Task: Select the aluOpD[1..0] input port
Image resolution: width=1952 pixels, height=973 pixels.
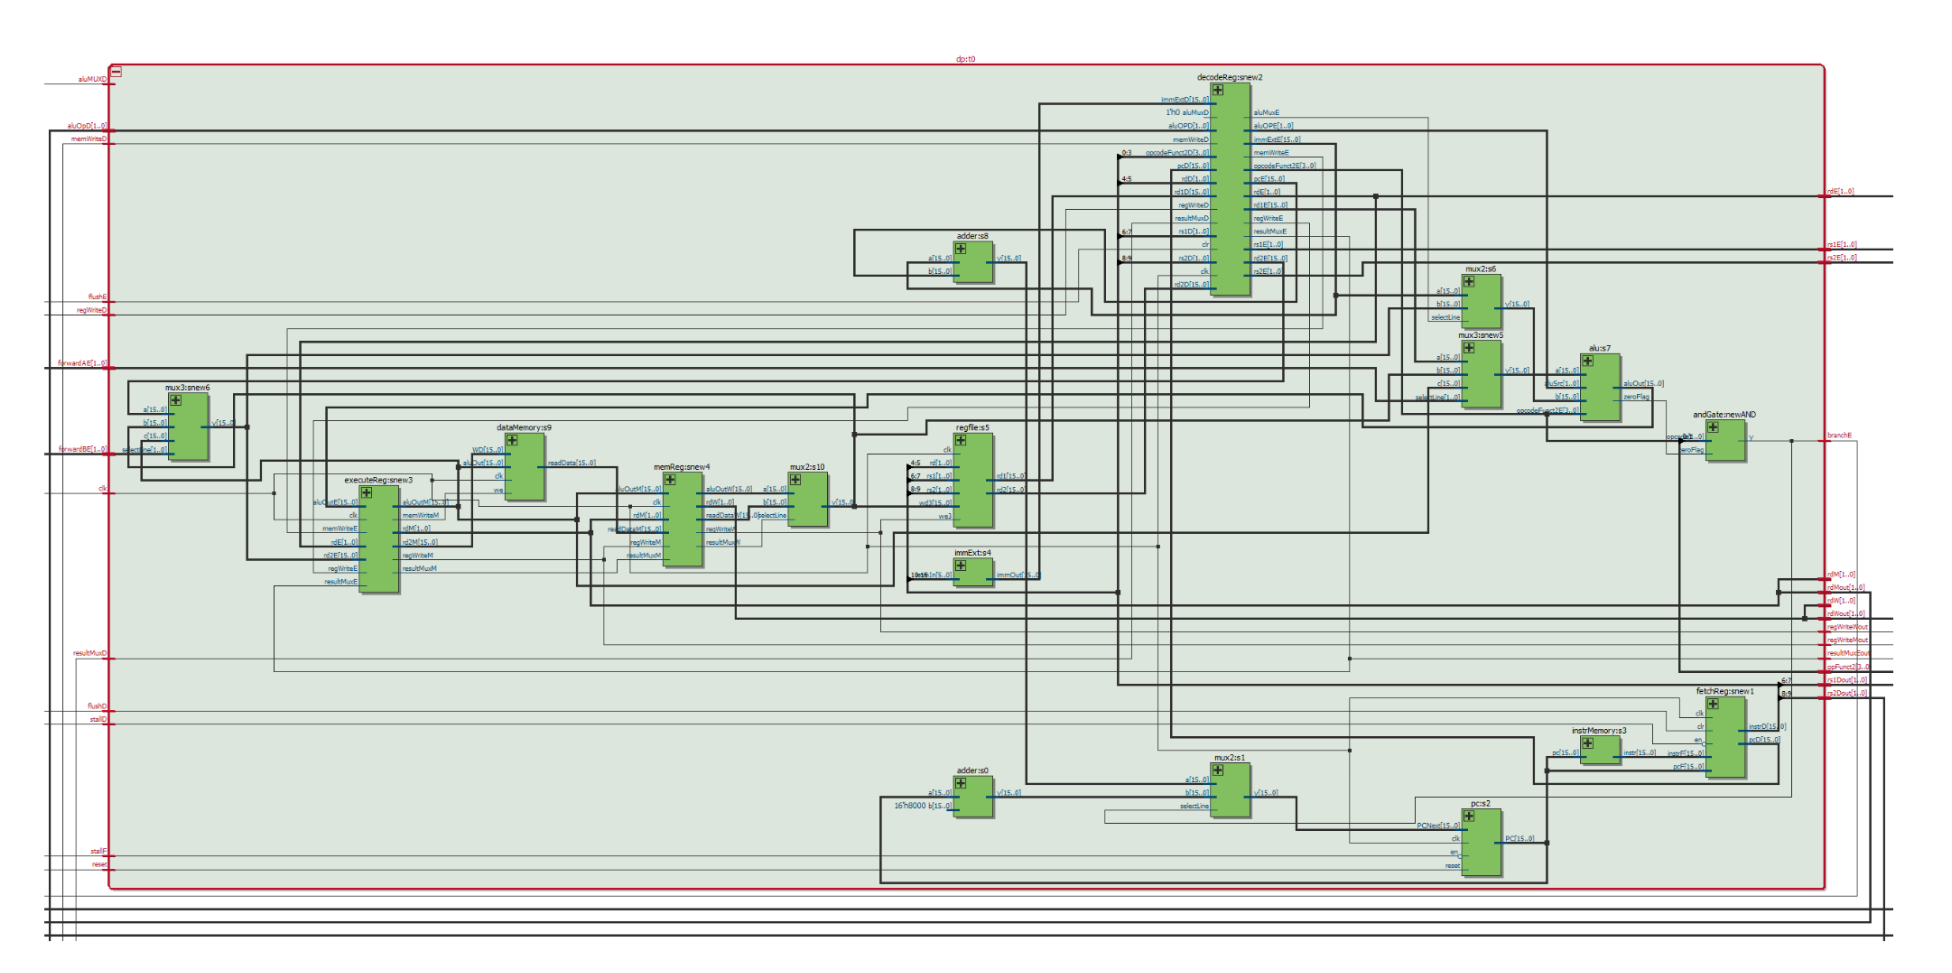Action: click(87, 126)
